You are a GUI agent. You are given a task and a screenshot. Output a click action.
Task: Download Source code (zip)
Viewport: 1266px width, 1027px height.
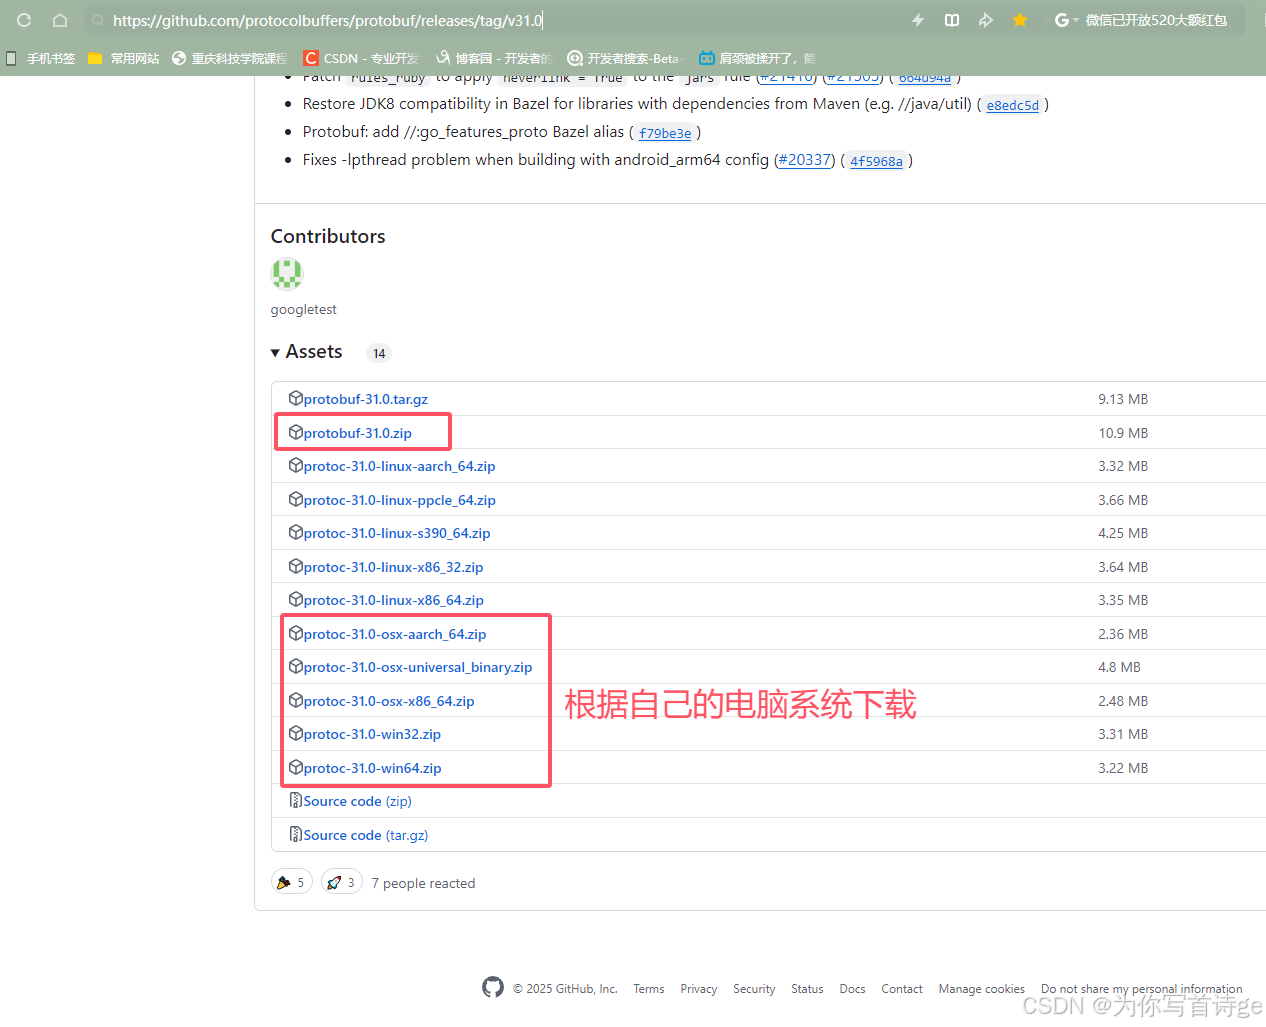(358, 801)
